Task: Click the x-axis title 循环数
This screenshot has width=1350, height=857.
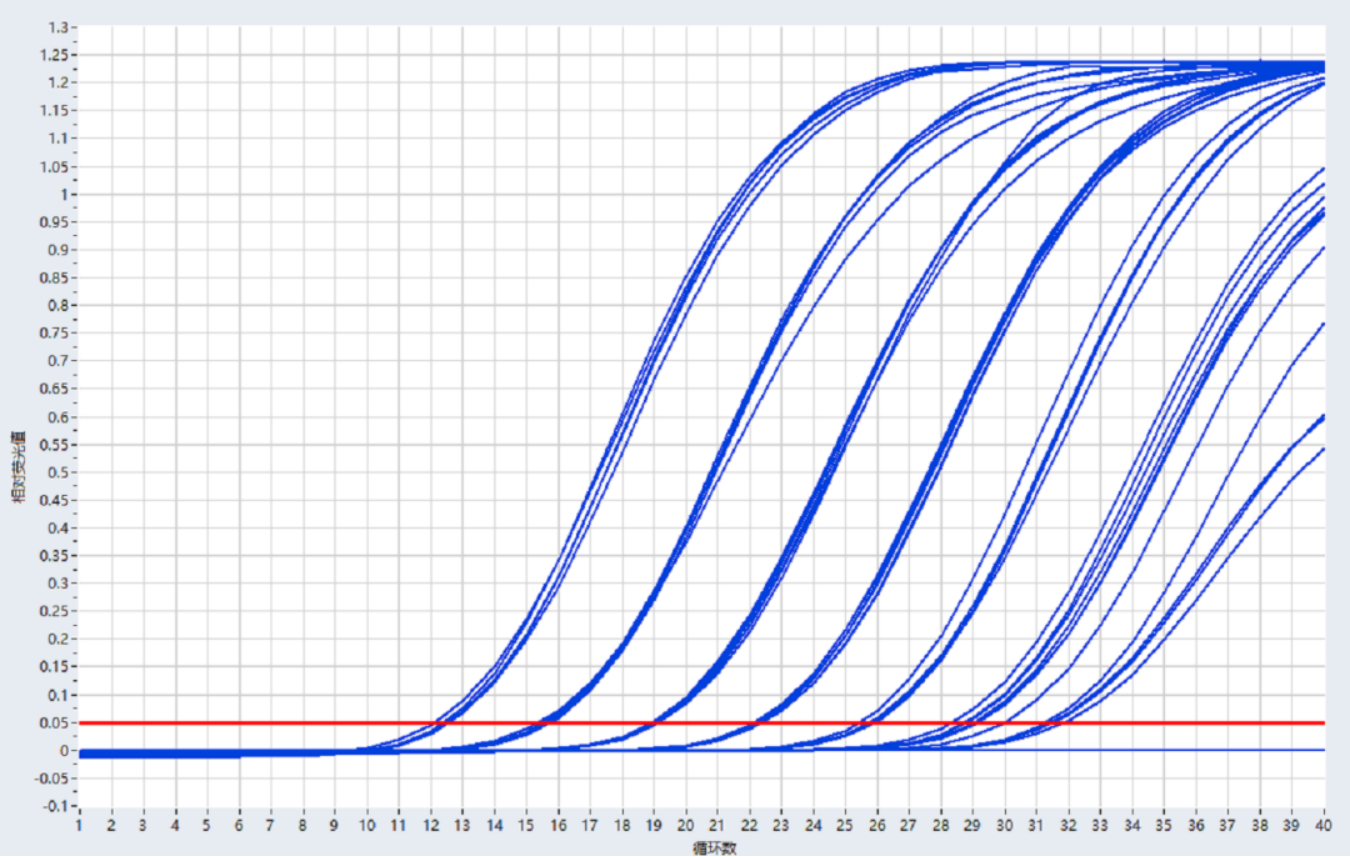Action: pyautogui.click(x=714, y=848)
